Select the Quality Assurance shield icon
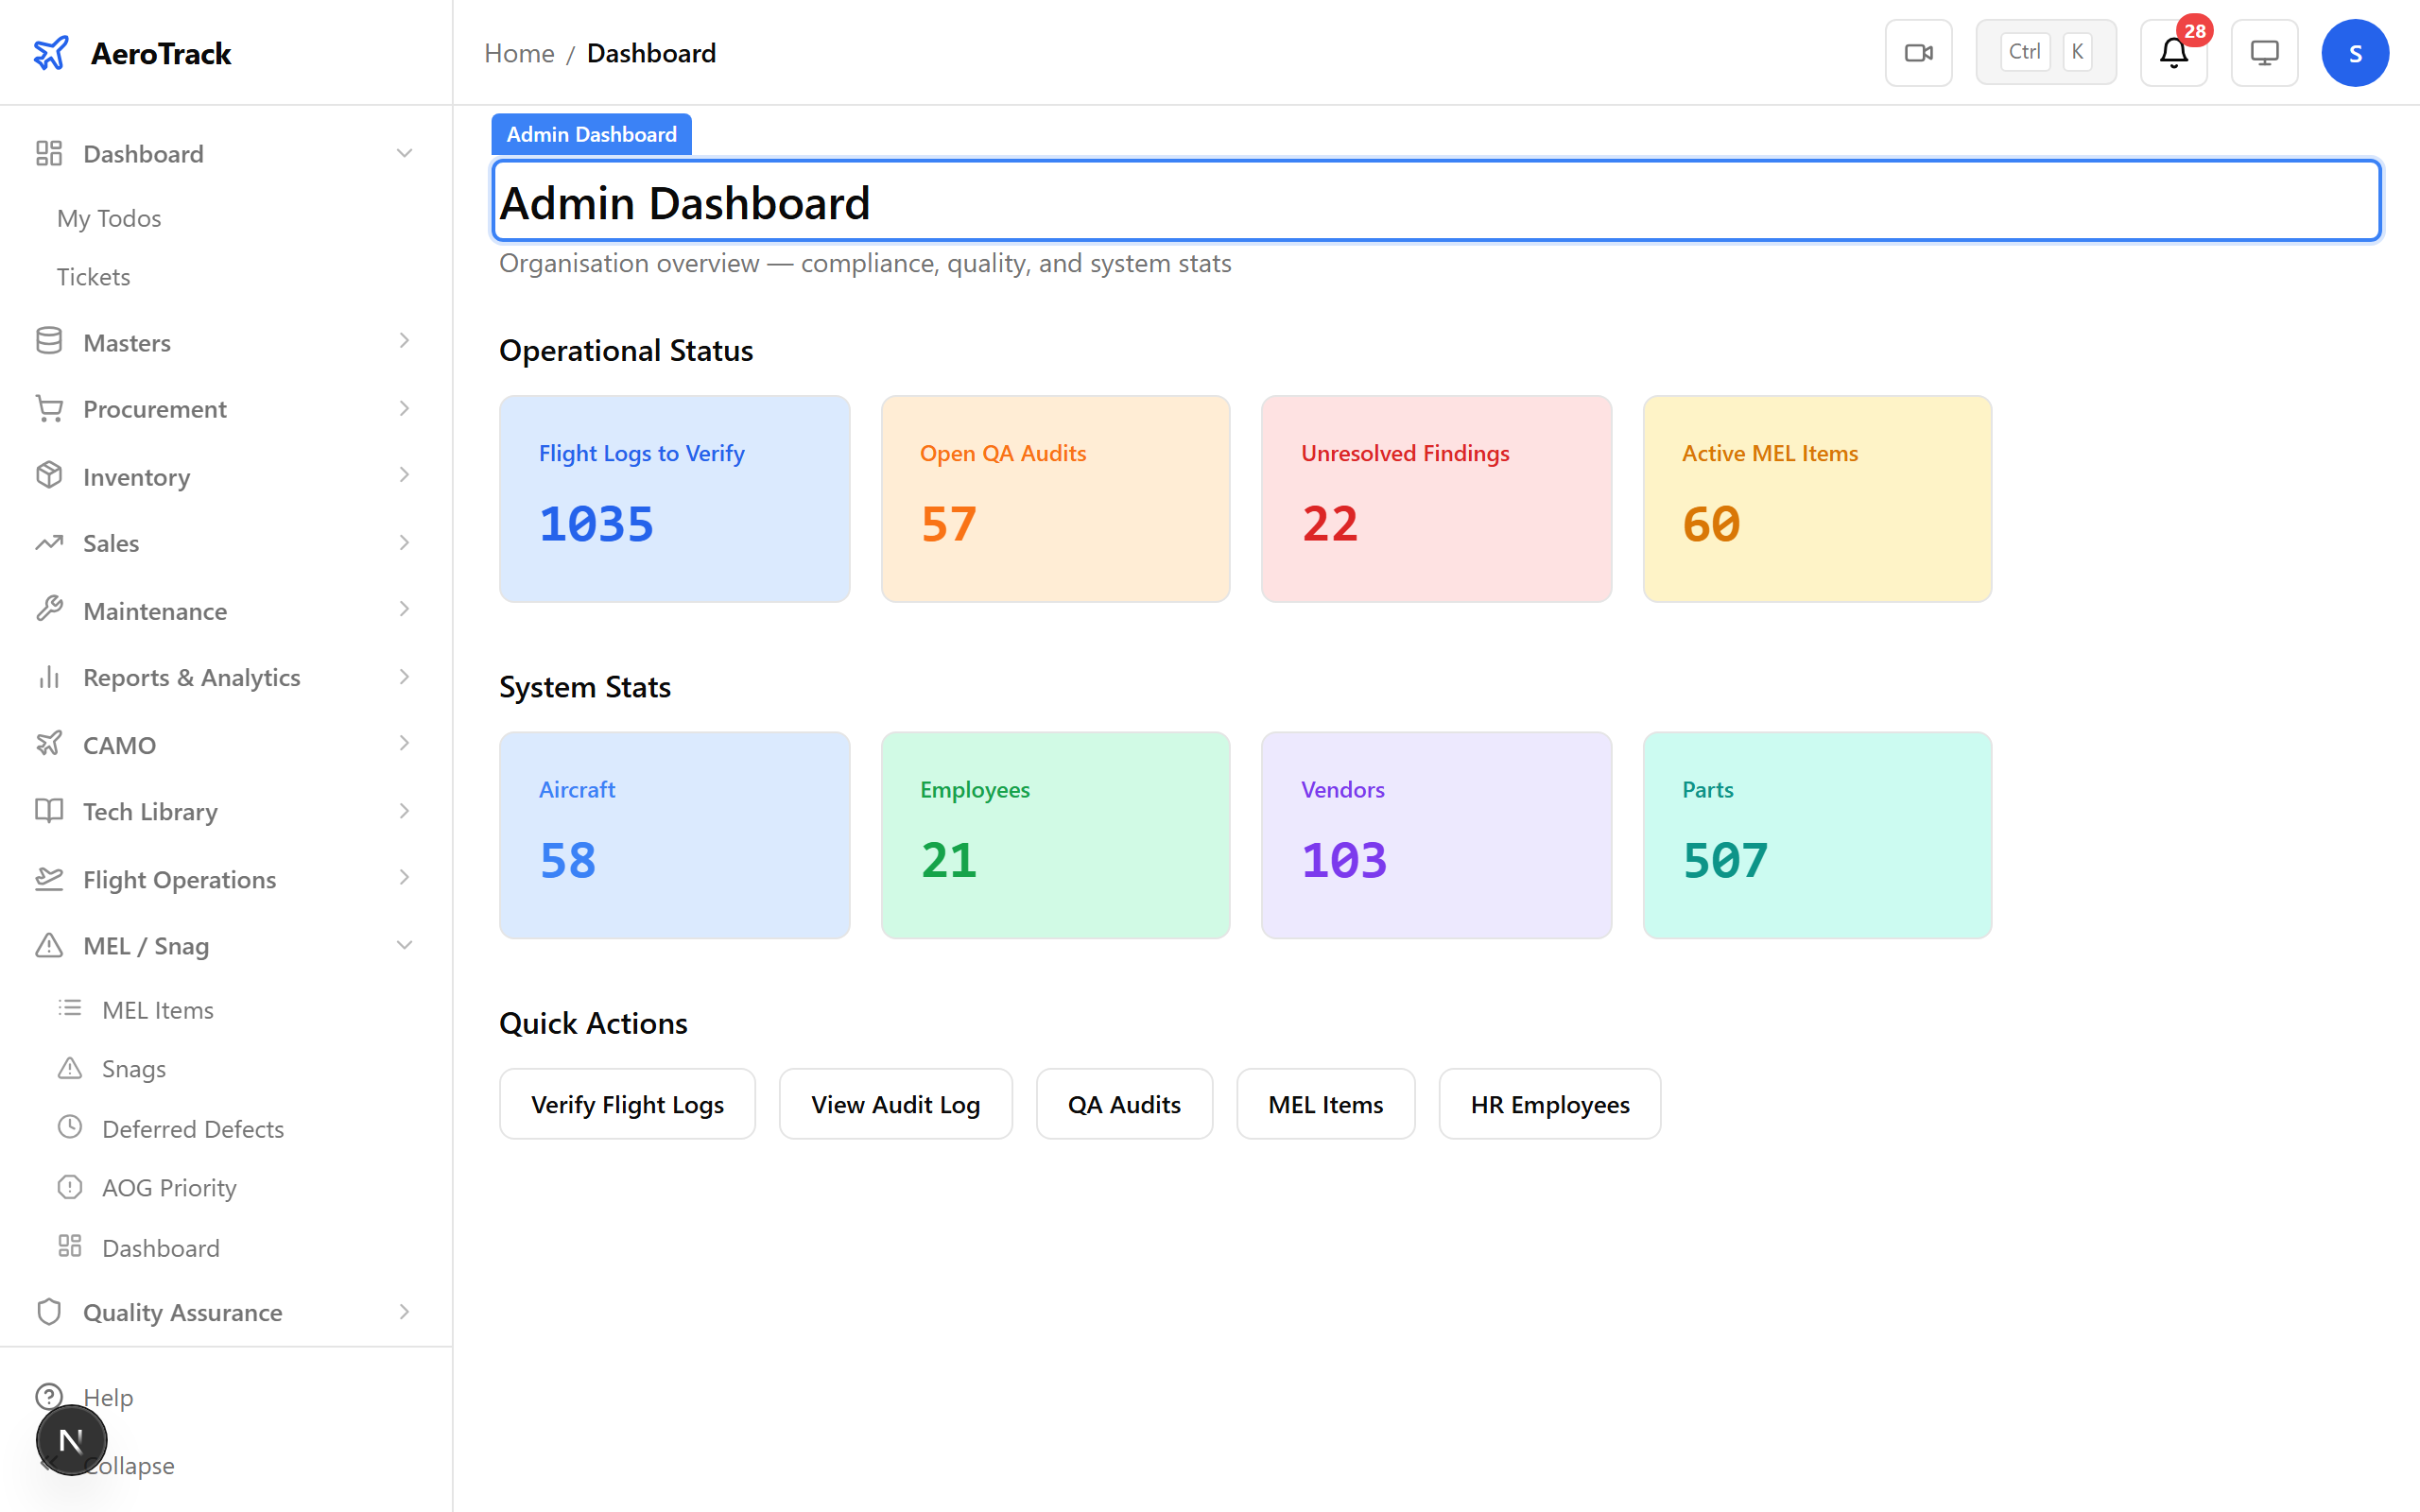2420x1512 pixels. (49, 1312)
